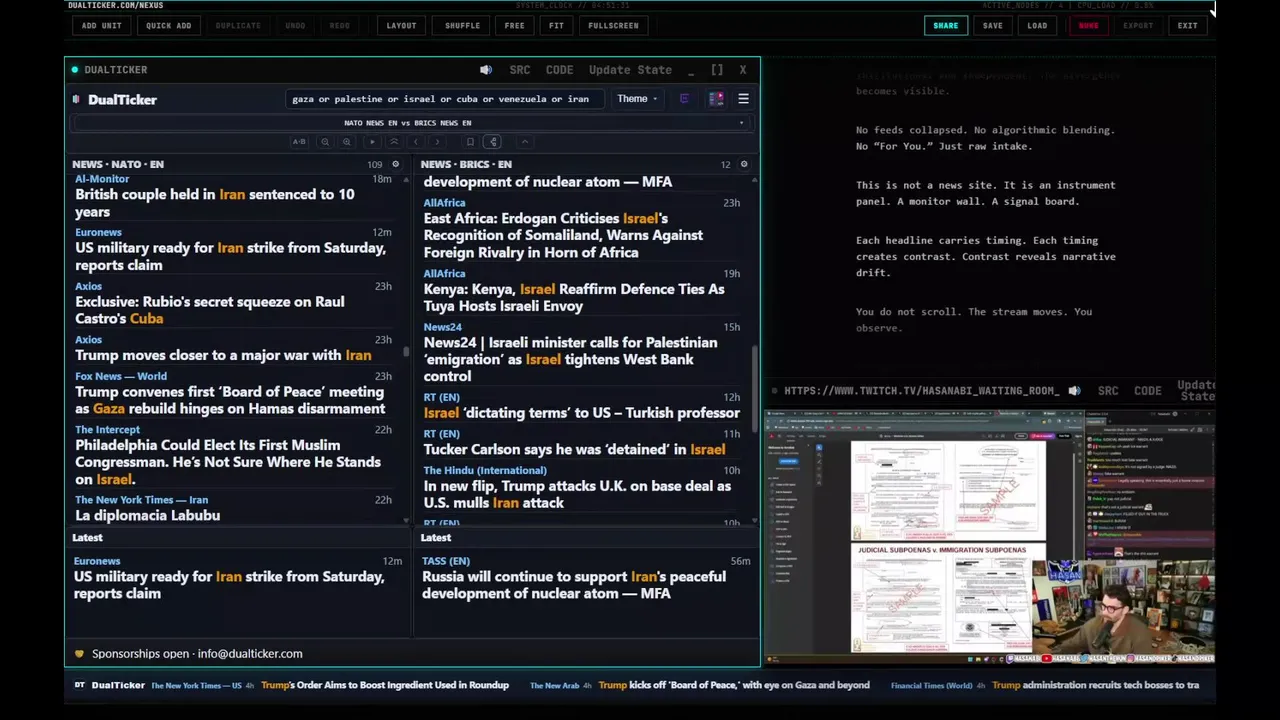1280x720 pixels.
Task: Click QUICK ADD in the top bar
Action: tap(168, 25)
